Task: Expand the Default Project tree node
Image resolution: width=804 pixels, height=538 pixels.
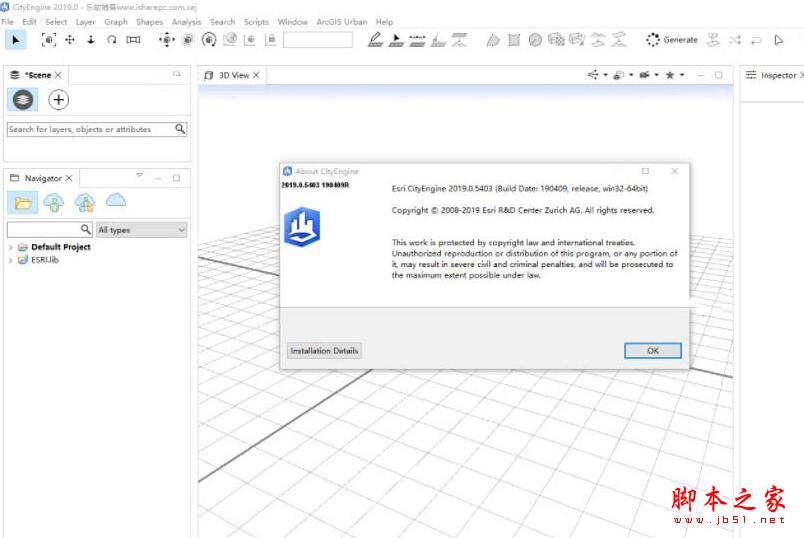Action: [11, 247]
